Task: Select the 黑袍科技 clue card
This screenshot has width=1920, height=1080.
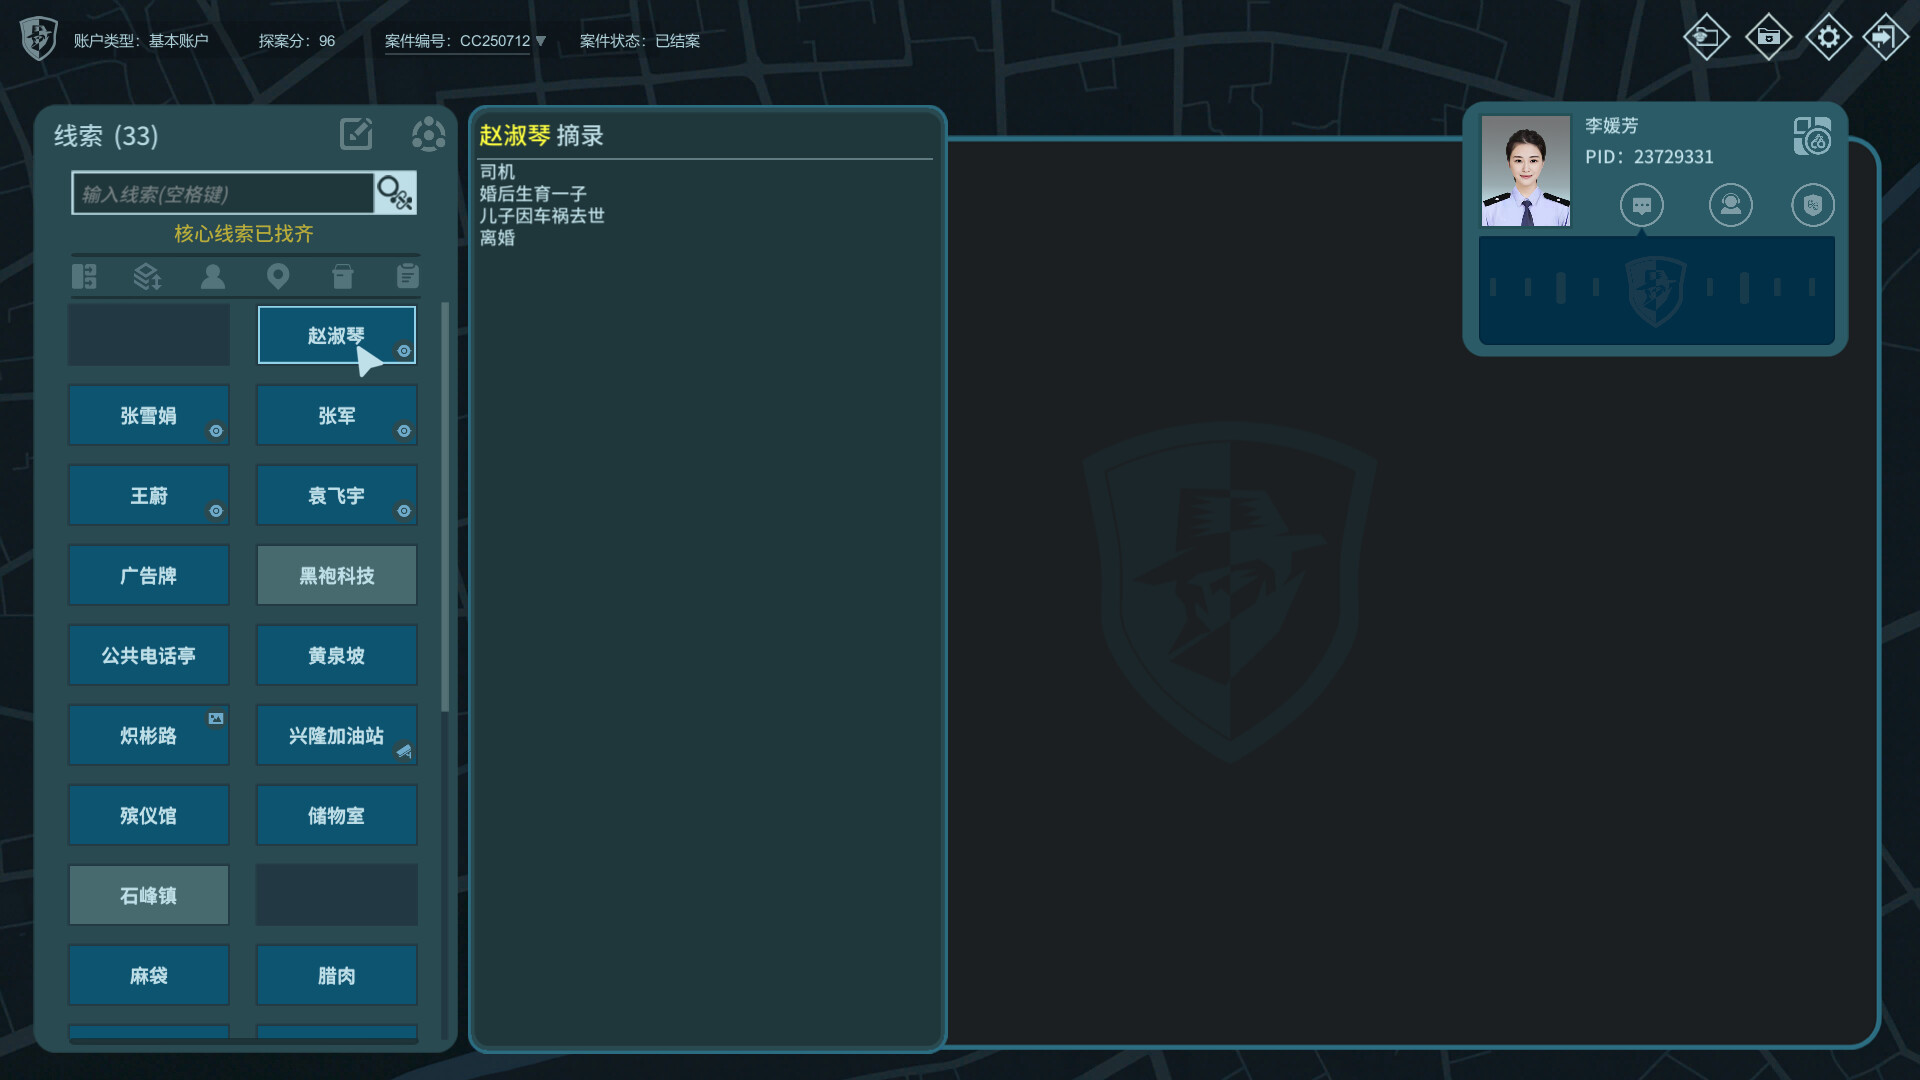Action: point(337,575)
